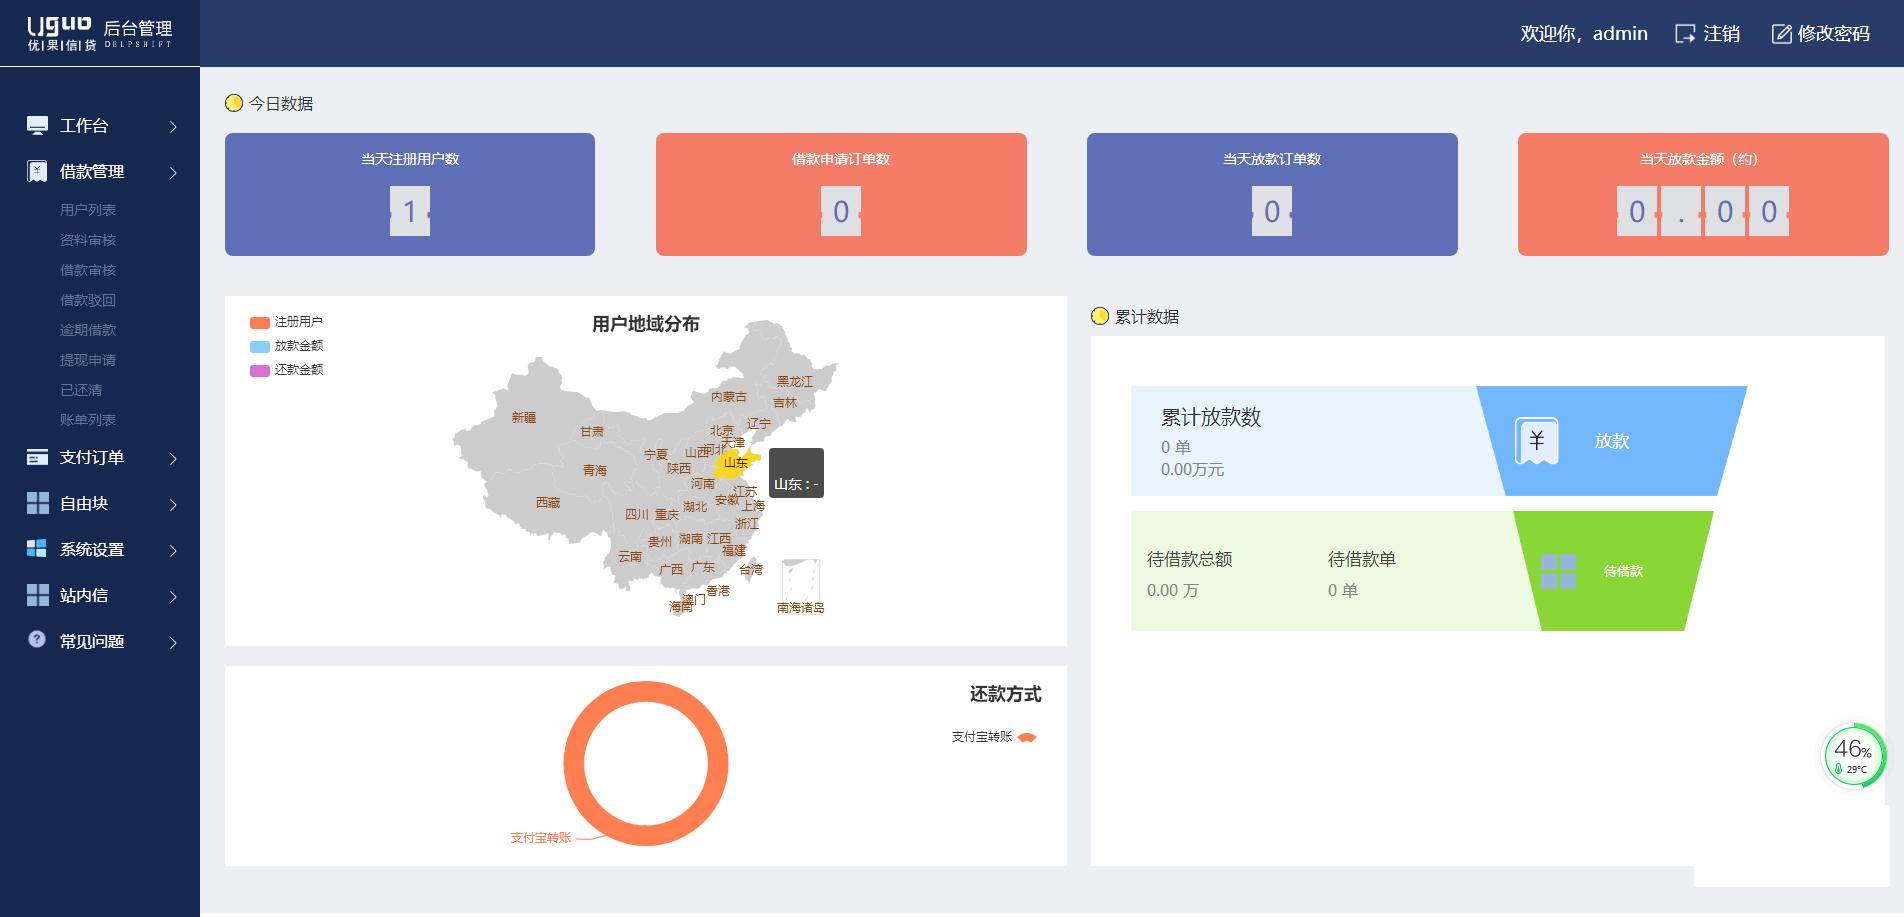Click the 当天放款金额 card
This screenshot has width=1904, height=917.
(x=1703, y=194)
